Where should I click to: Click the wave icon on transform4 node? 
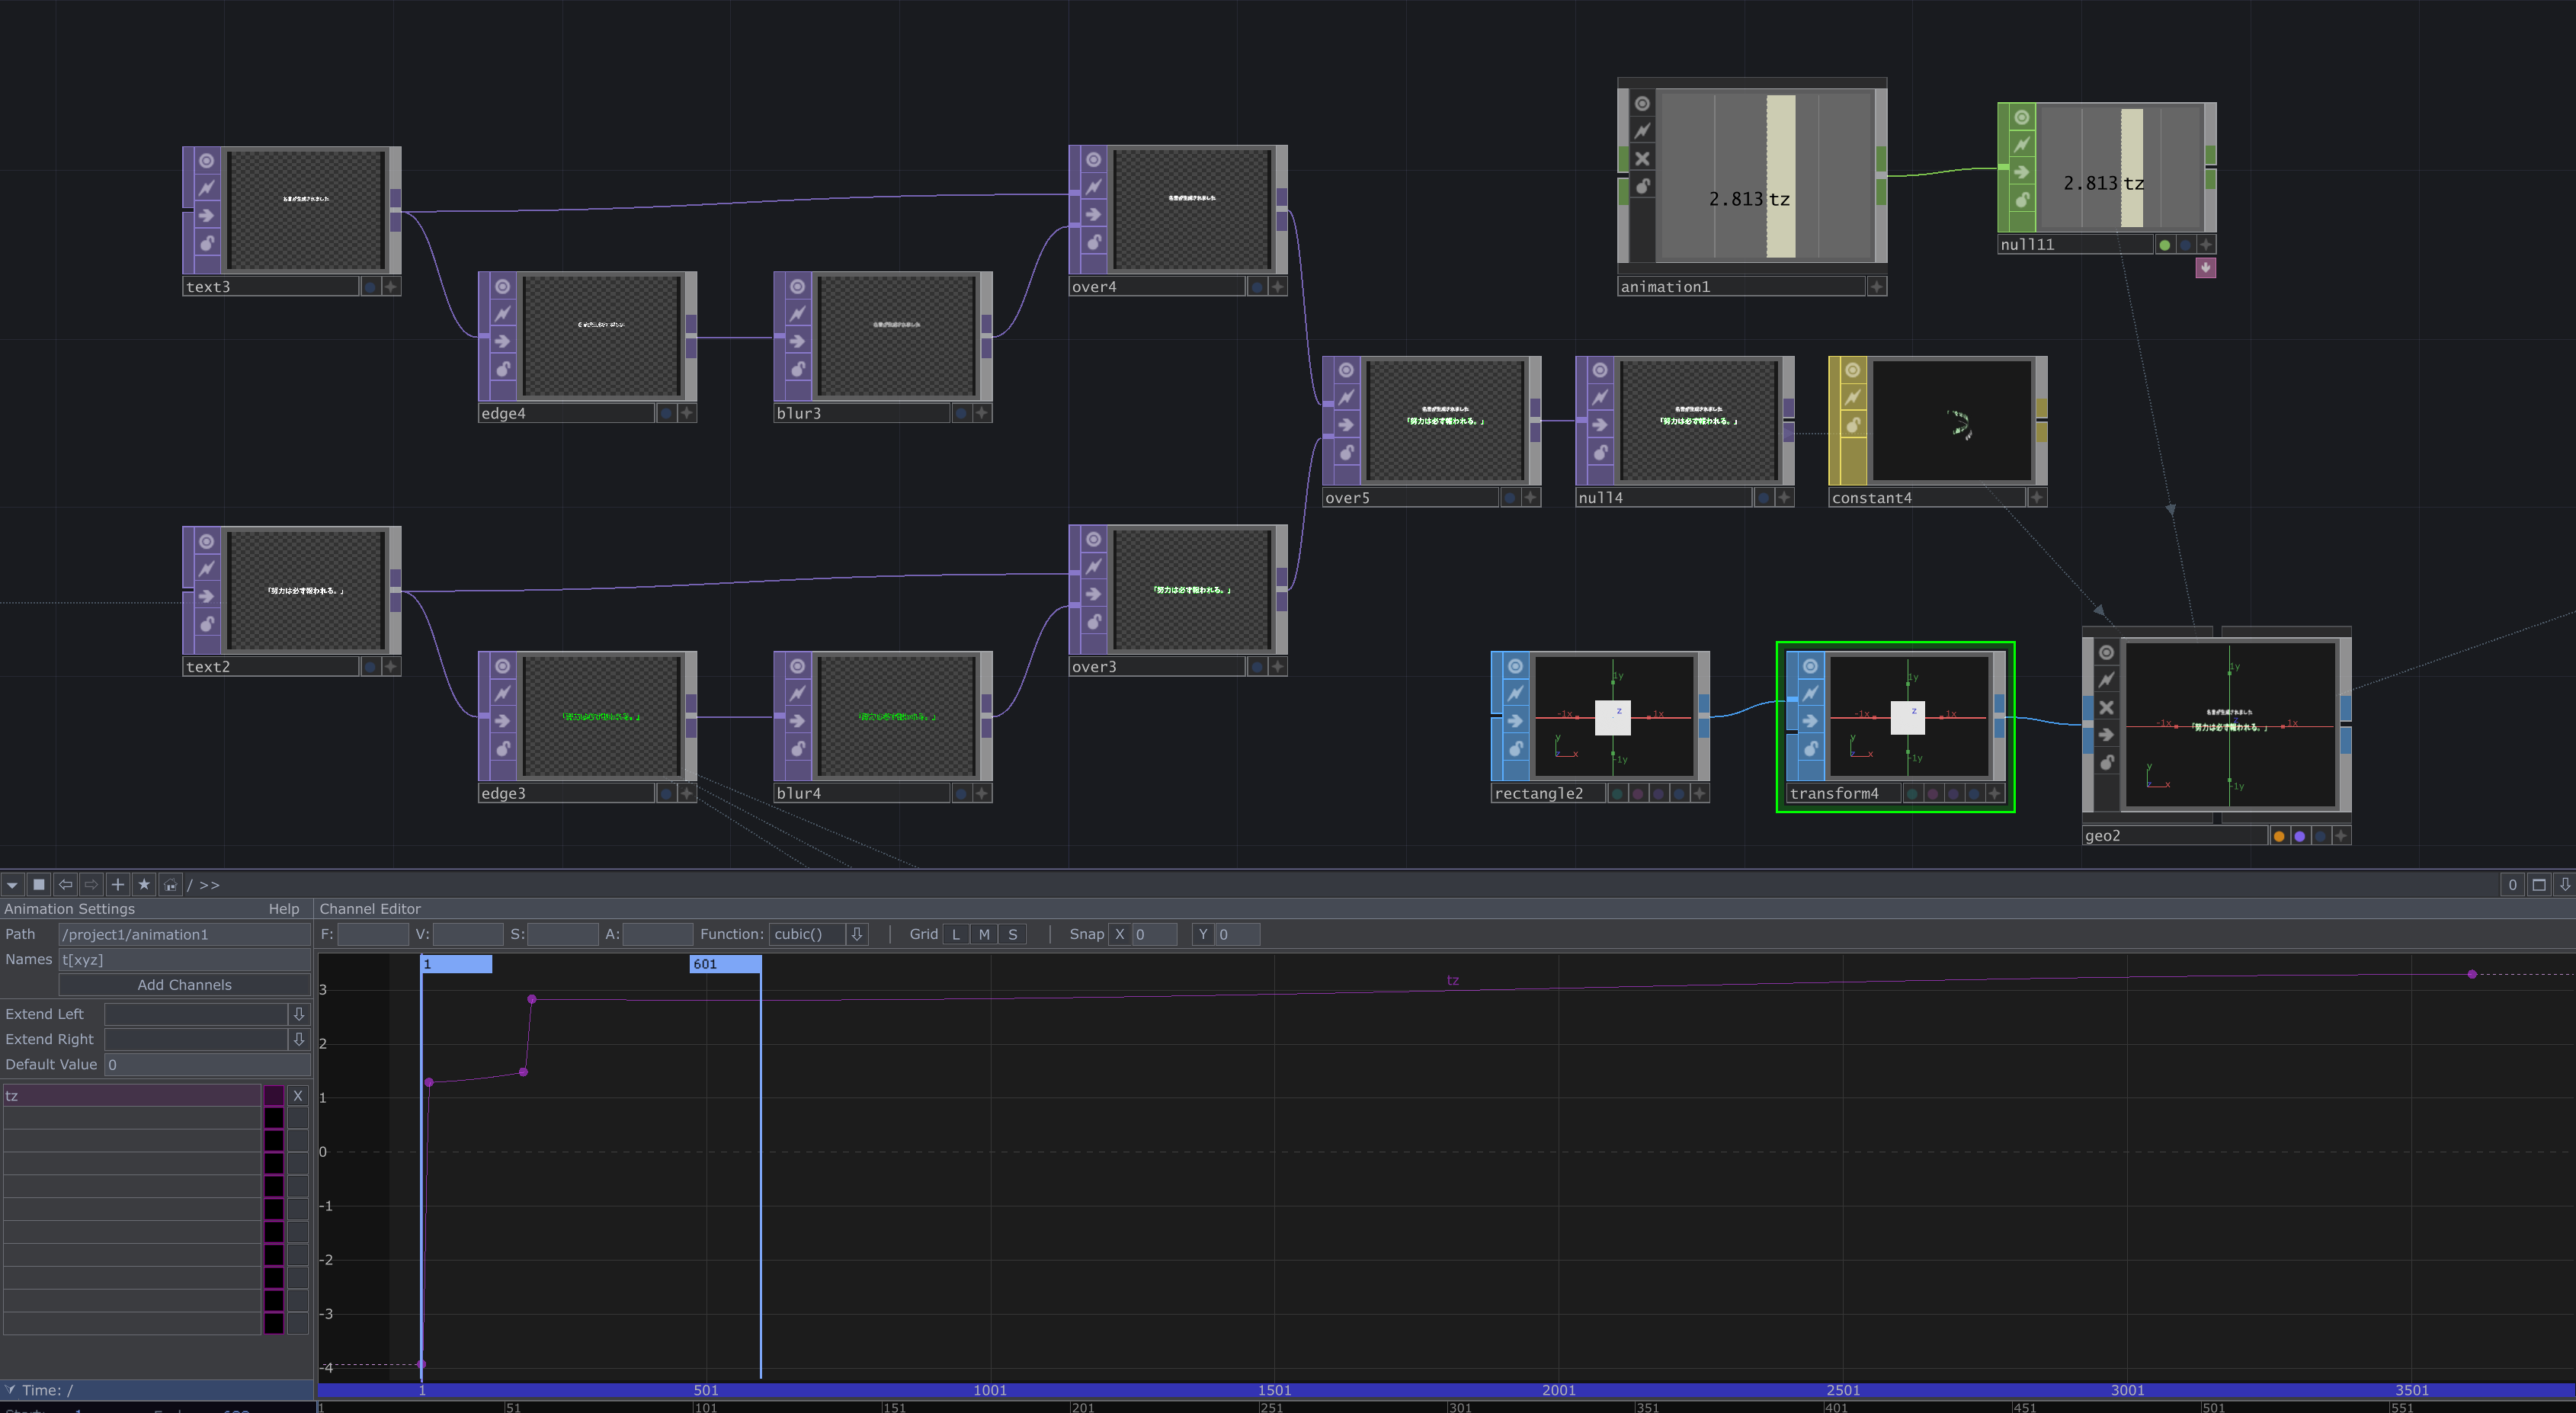(1810, 694)
